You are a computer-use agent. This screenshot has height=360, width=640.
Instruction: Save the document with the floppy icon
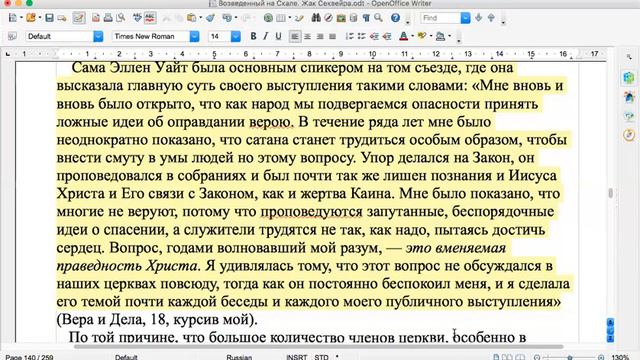pos(49,18)
